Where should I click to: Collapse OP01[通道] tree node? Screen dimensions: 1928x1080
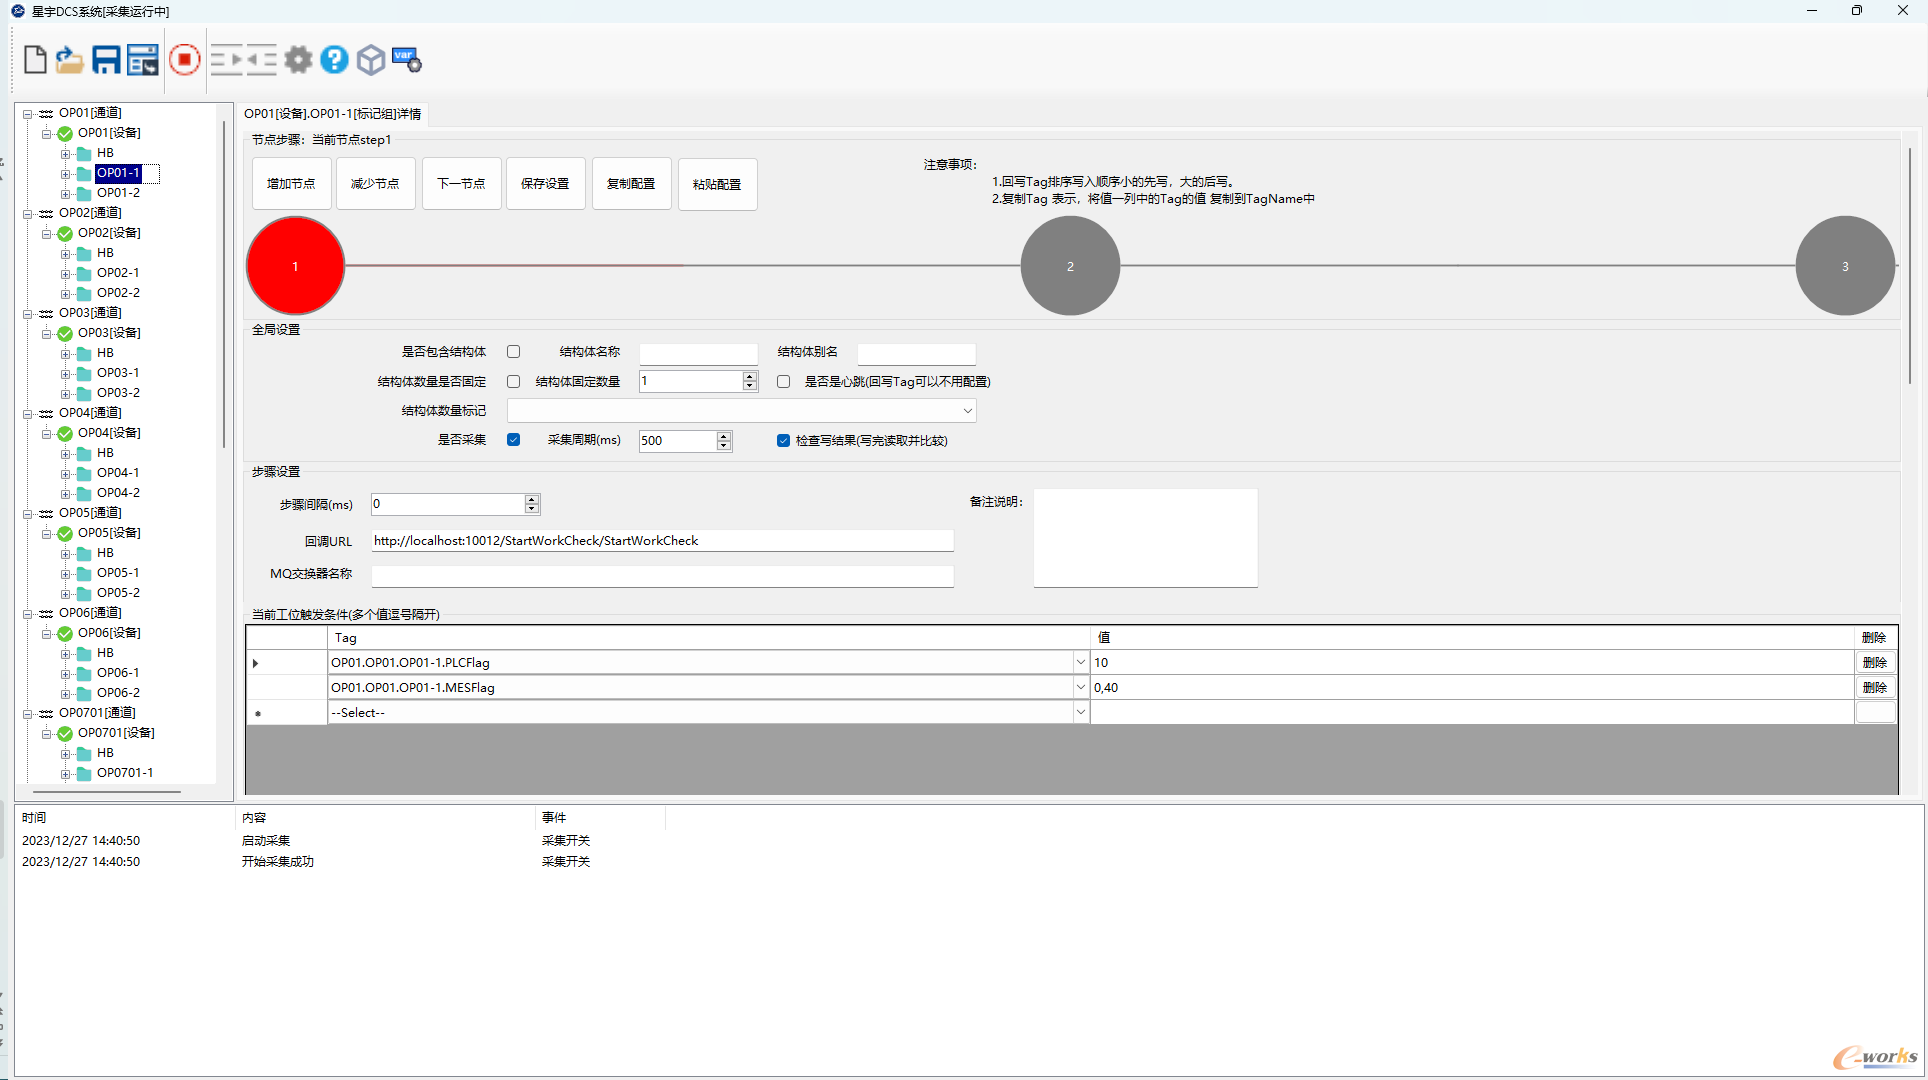pos(28,113)
